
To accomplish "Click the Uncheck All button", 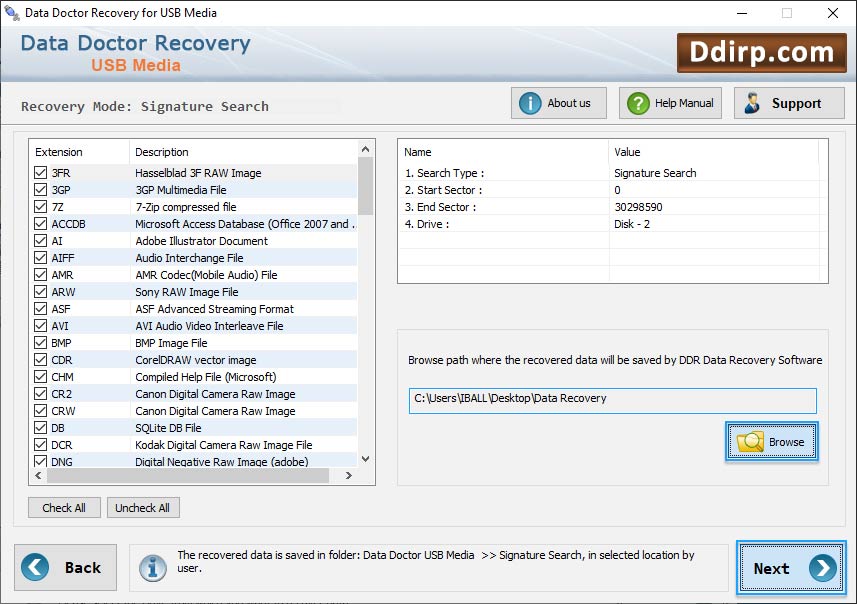I will (143, 508).
